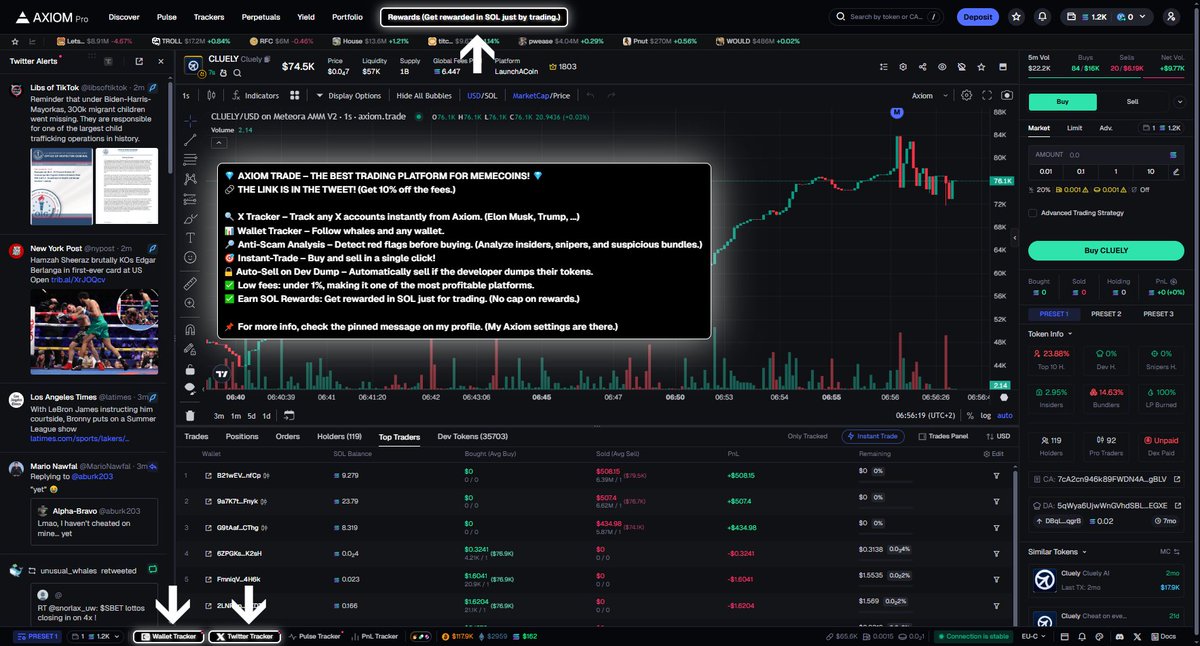Click the Deposit button
The width and height of the screenshot is (1200, 646).
coord(977,17)
